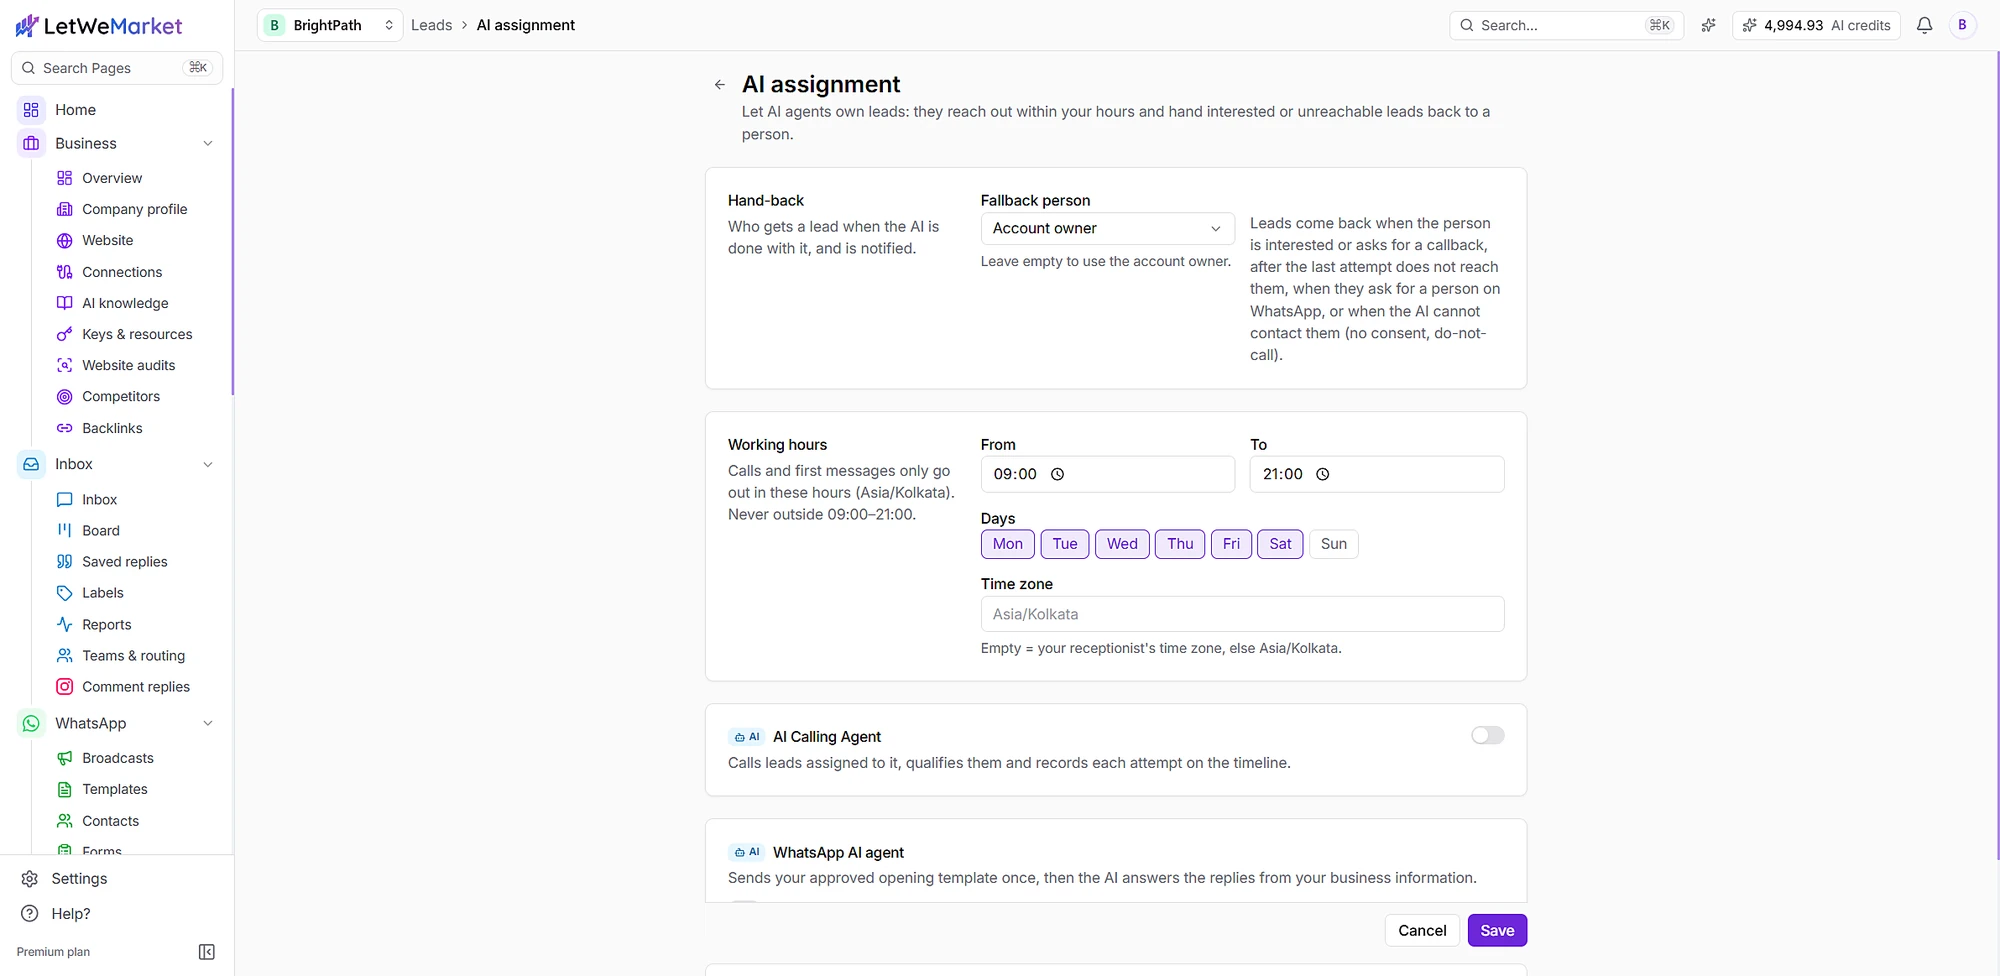Toggle the Sat day chip
Viewport: 2000px width, 976px height.
point(1280,544)
